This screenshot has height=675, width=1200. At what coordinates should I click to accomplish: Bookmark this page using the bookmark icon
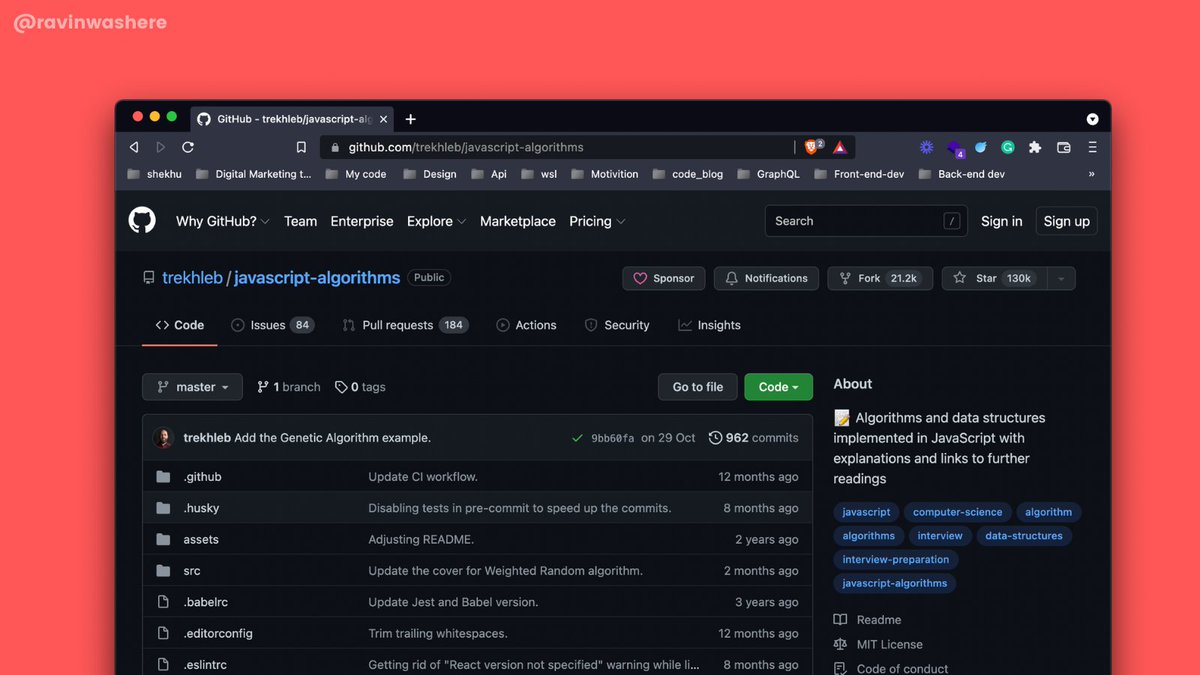pyautogui.click(x=301, y=147)
